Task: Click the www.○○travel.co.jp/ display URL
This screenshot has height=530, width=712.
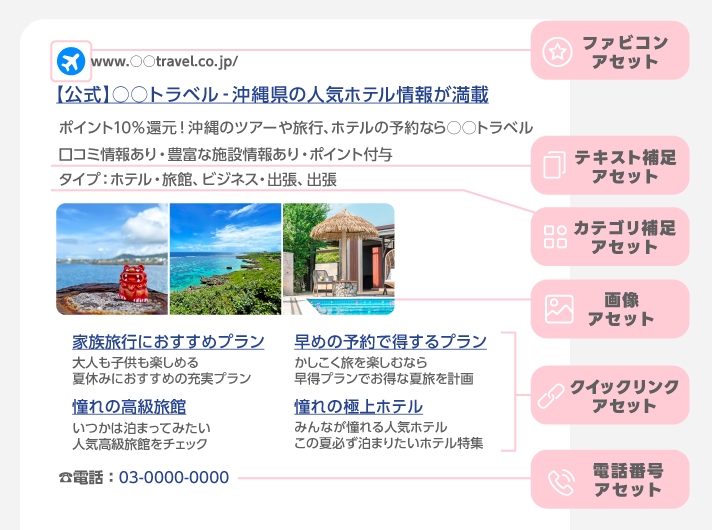Action: (164, 61)
